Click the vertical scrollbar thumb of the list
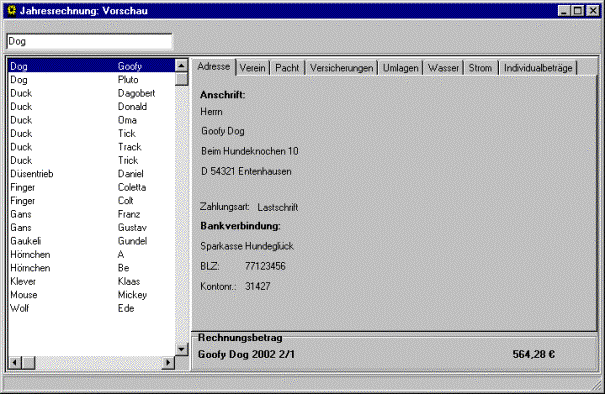 point(181,79)
